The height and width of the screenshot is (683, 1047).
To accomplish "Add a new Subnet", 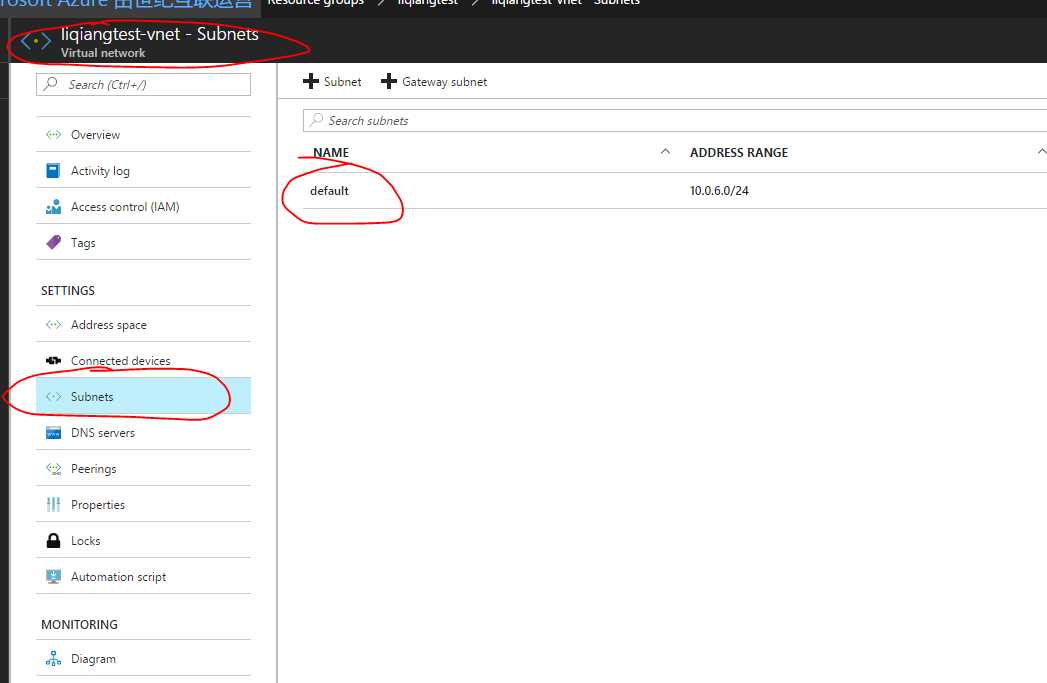I will [x=332, y=81].
